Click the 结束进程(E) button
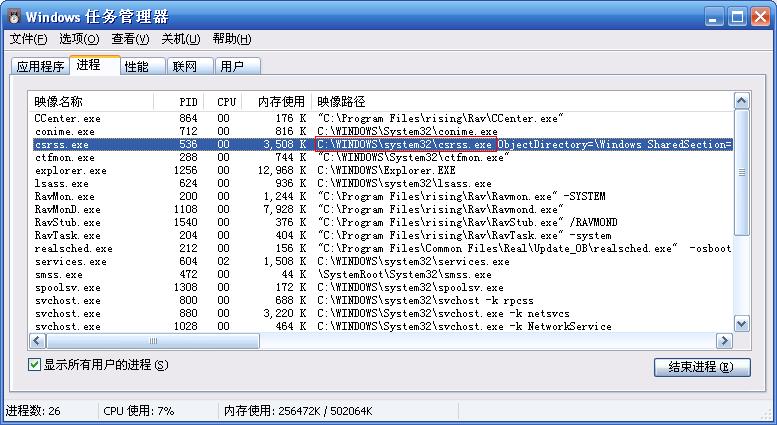Image resolution: width=777 pixels, height=425 pixels. [x=702, y=367]
